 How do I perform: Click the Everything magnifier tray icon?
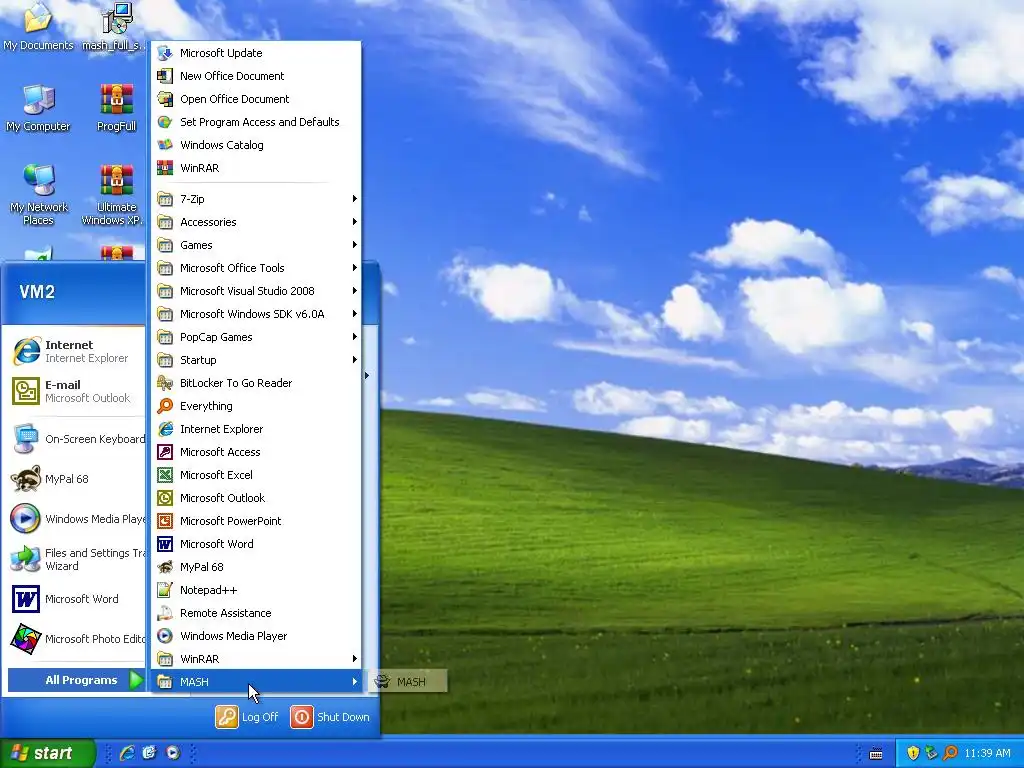tap(950, 753)
